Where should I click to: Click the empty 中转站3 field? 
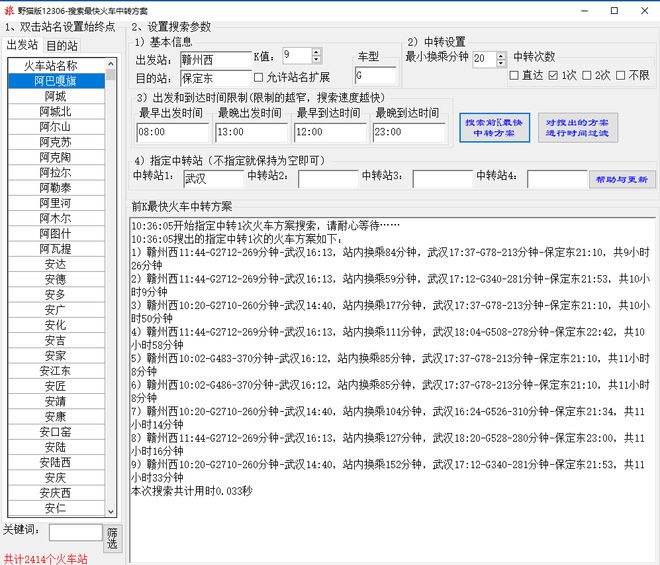click(442, 179)
